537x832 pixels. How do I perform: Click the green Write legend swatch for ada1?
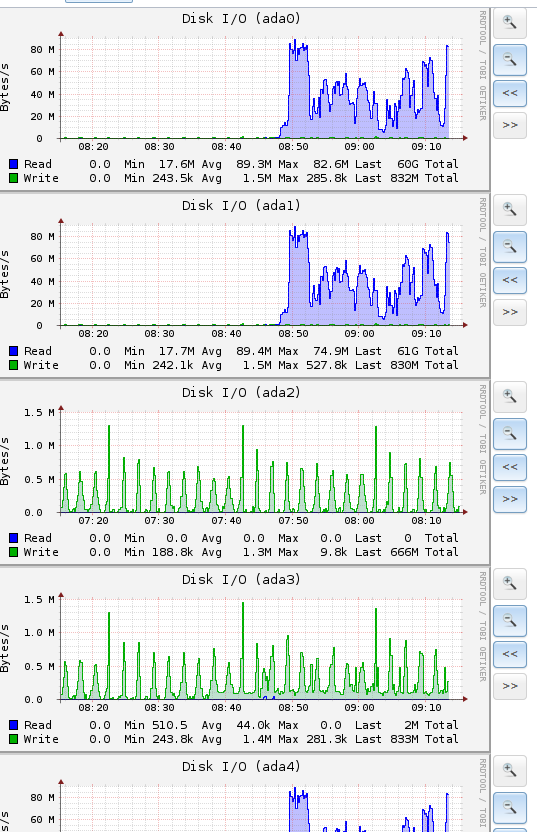tap(13, 365)
